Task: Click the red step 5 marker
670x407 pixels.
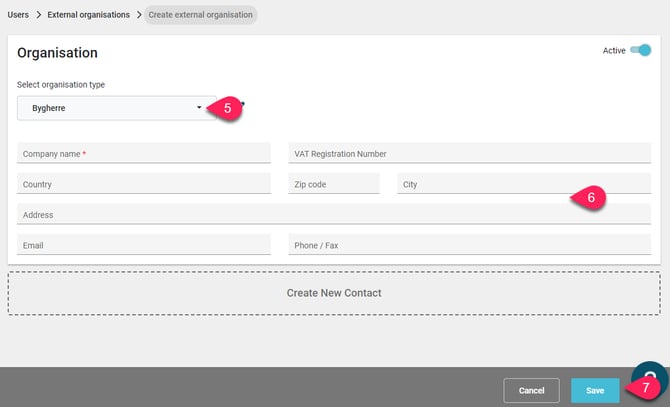Action: [228, 108]
